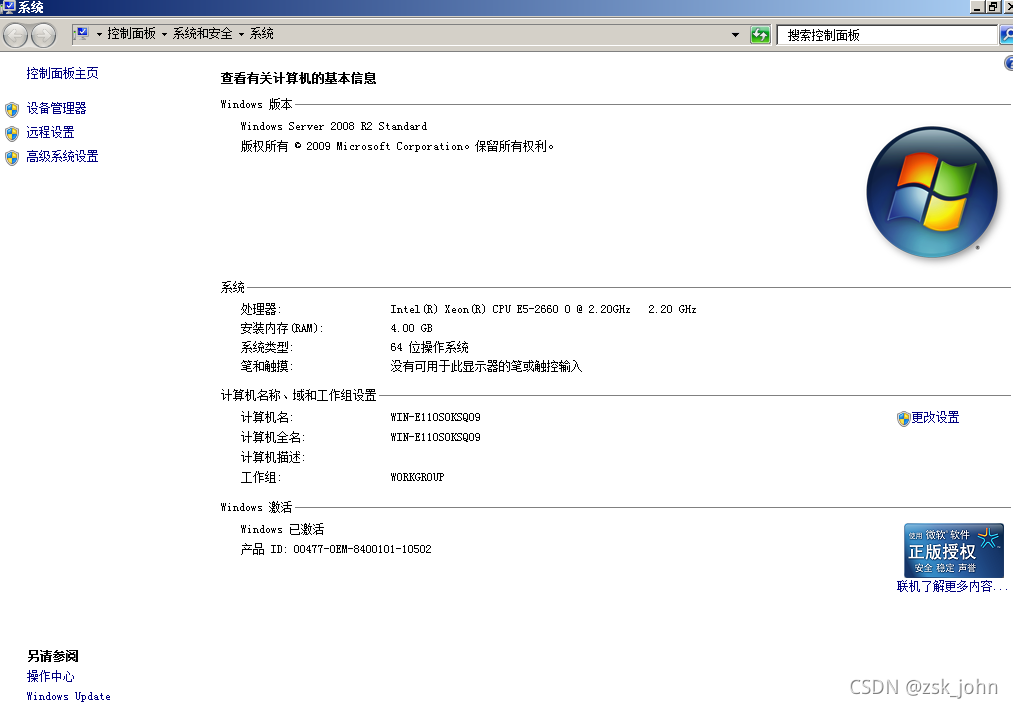Expand dropdown arrow before 系统和安全 breadcrumb

click(x=164, y=34)
